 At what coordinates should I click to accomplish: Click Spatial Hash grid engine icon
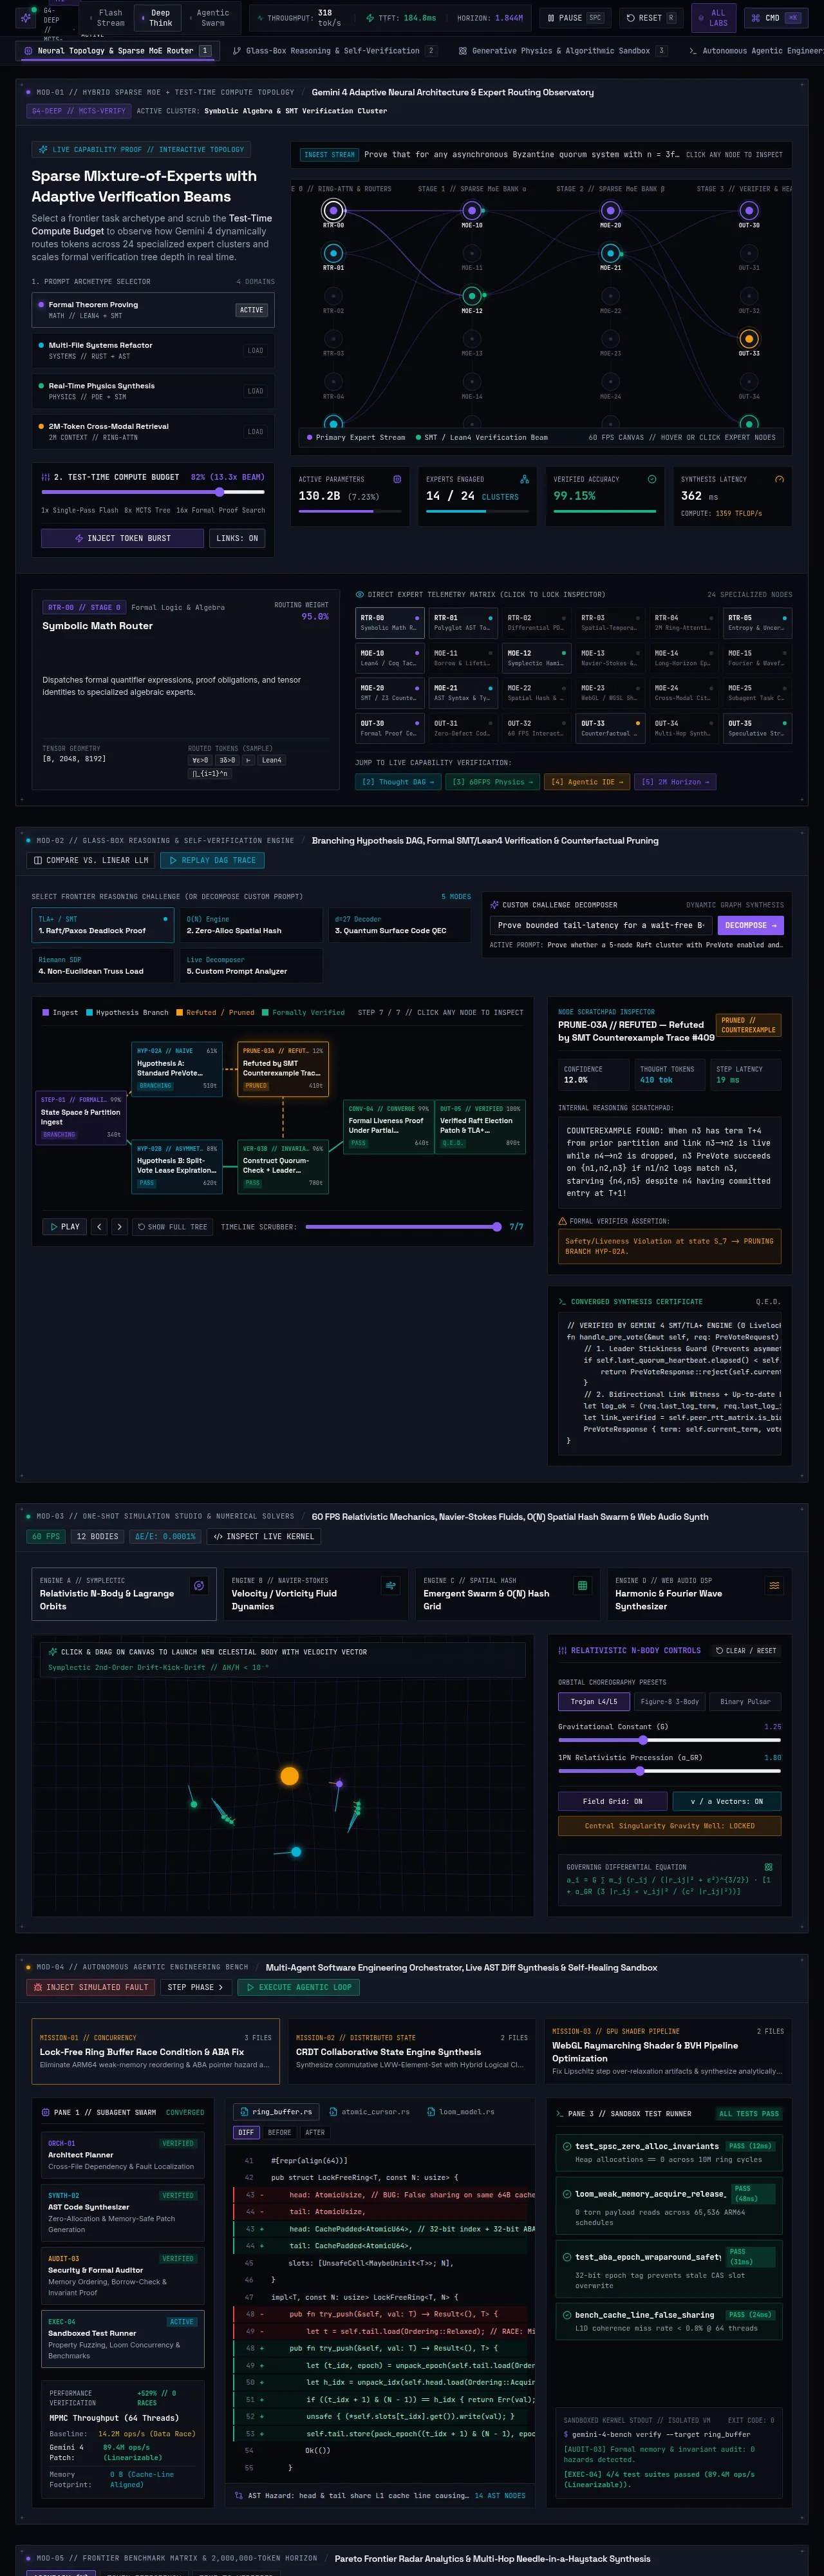point(583,1585)
